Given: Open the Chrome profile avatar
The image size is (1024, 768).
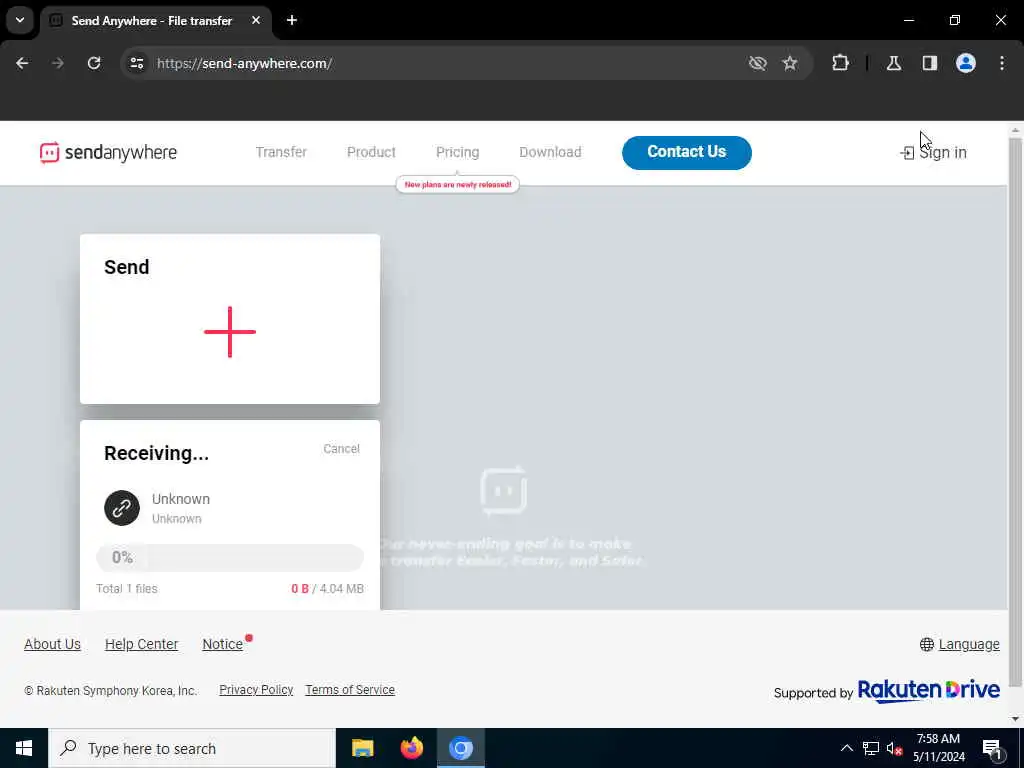Looking at the screenshot, I should pos(966,63).
